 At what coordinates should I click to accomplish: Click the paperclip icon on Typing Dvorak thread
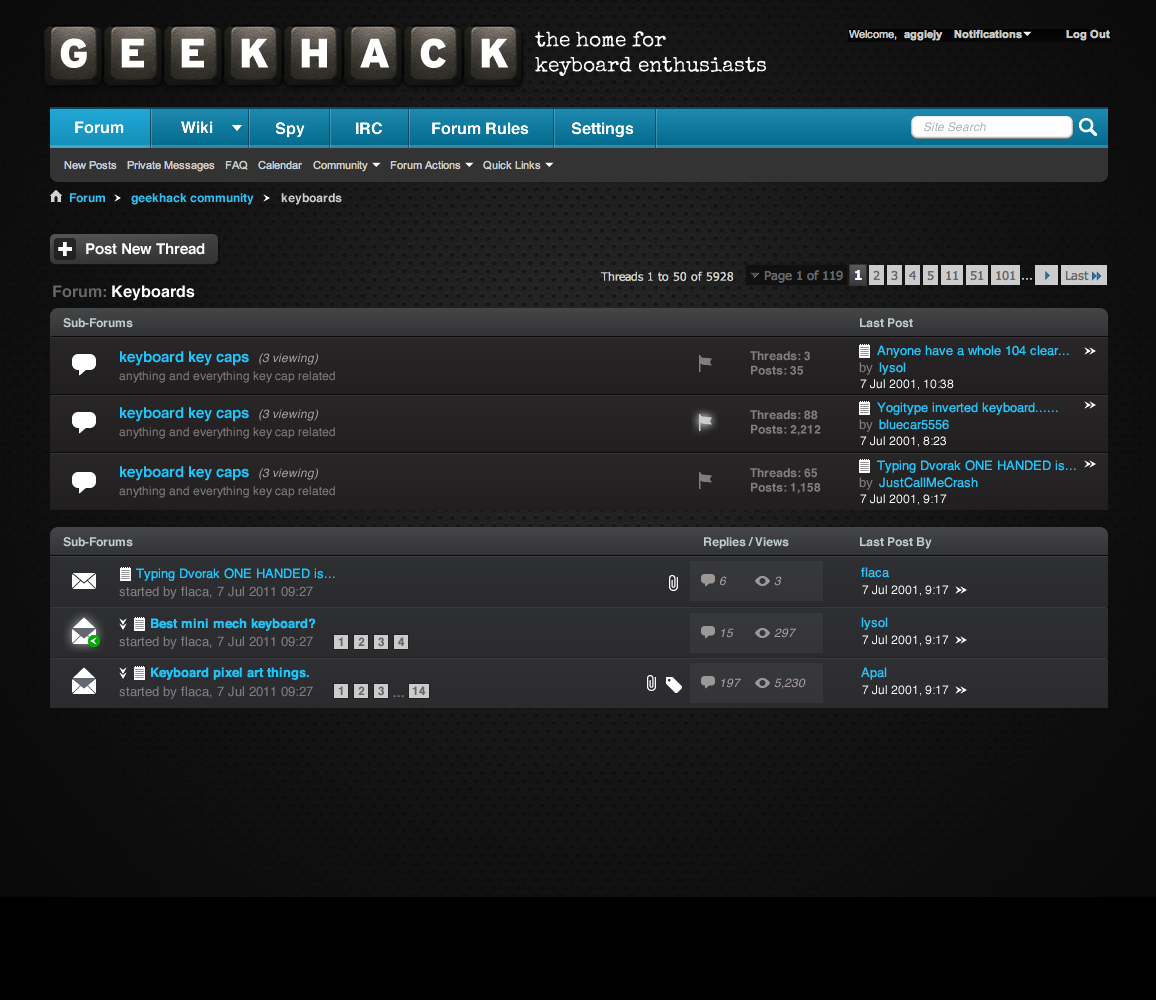(x=673, y=582)
